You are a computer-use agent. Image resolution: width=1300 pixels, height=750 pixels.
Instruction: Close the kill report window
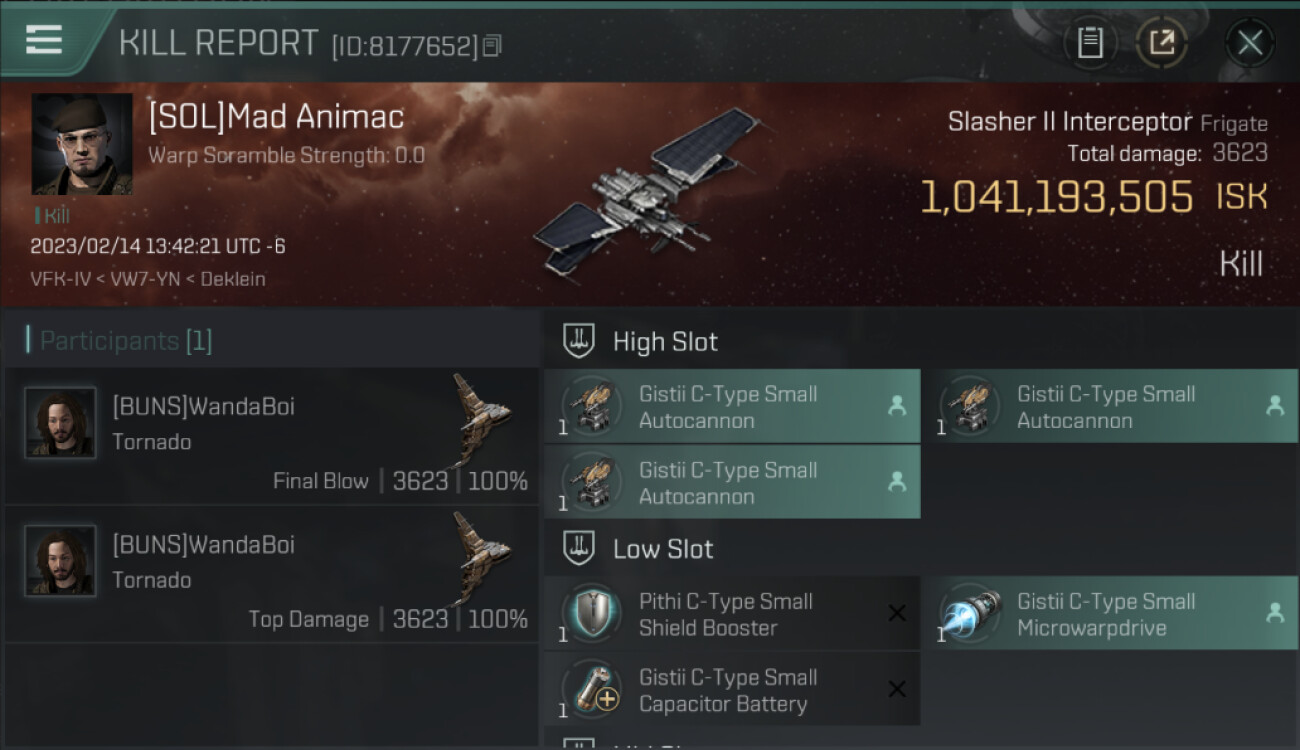click(x=1249, y=42)
